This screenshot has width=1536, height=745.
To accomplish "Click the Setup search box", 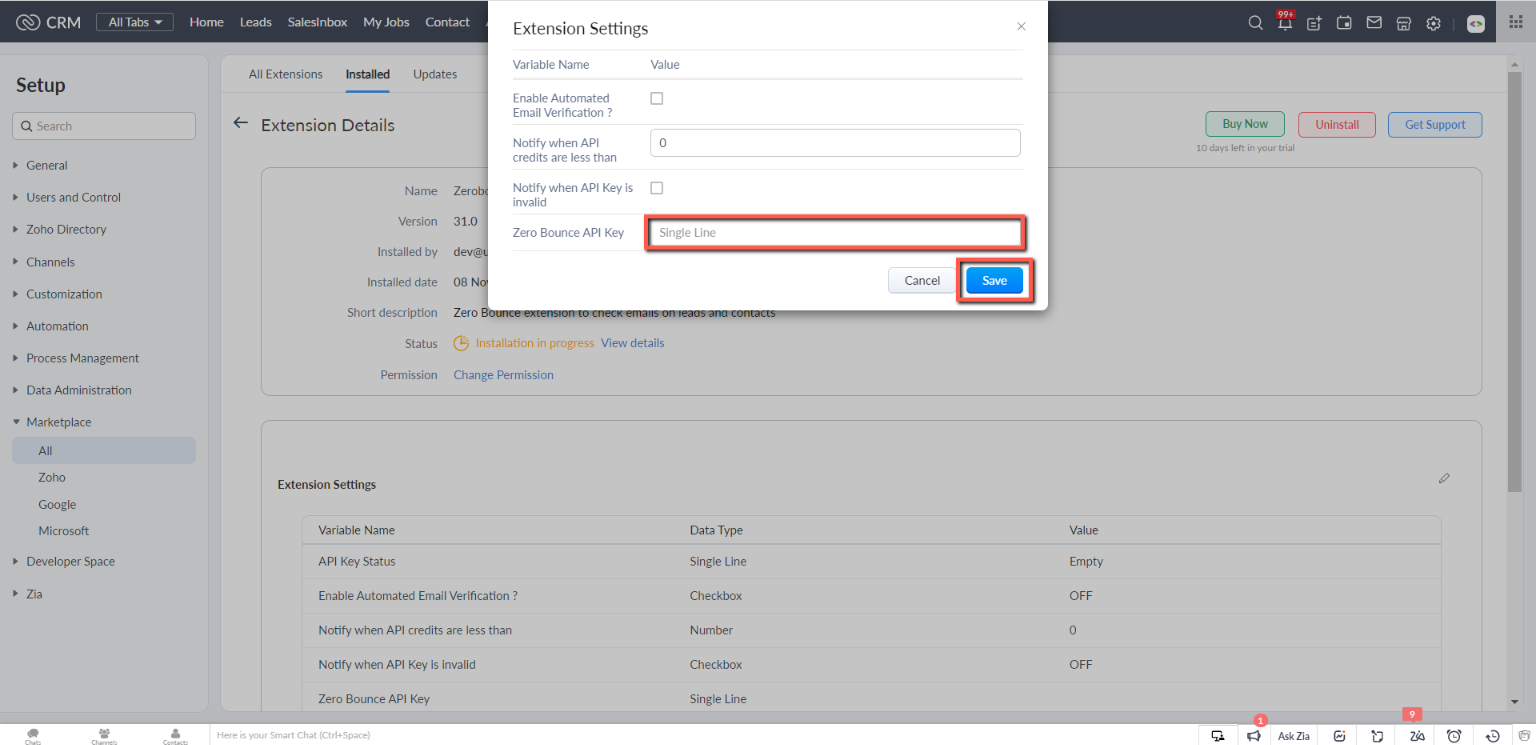I will [104, 126].
